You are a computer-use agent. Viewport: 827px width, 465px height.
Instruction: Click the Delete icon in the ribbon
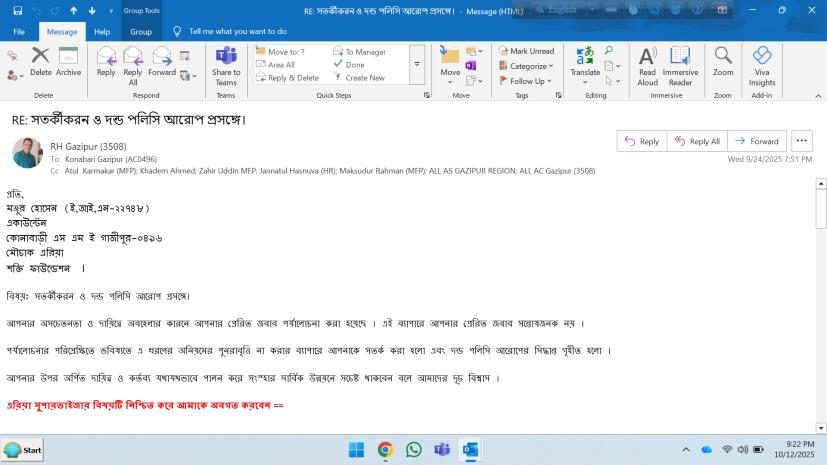41,60
